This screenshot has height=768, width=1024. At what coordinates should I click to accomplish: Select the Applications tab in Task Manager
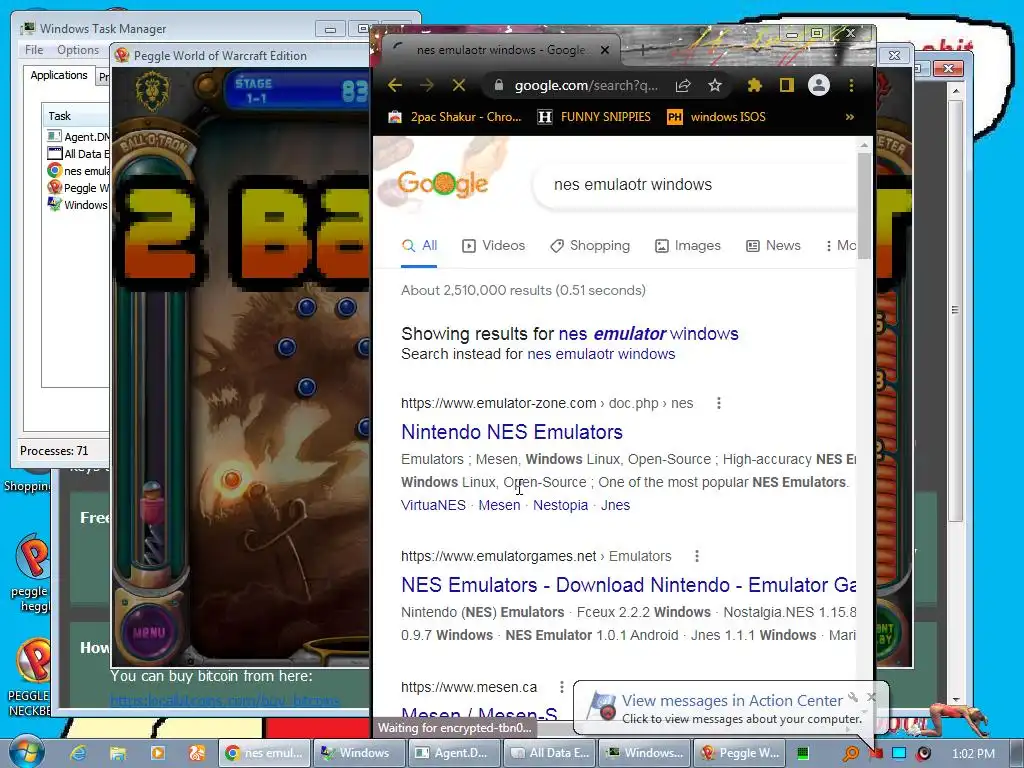59,75
